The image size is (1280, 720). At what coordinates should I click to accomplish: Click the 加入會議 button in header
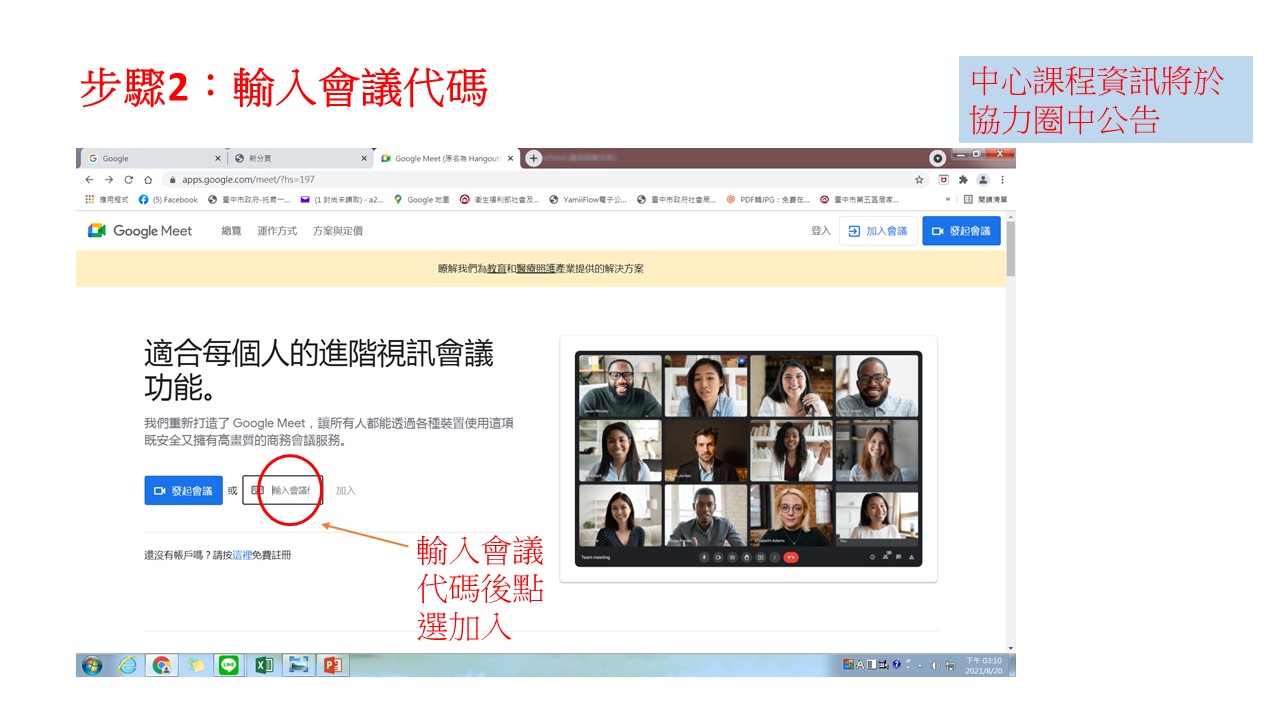pos(878,231)
